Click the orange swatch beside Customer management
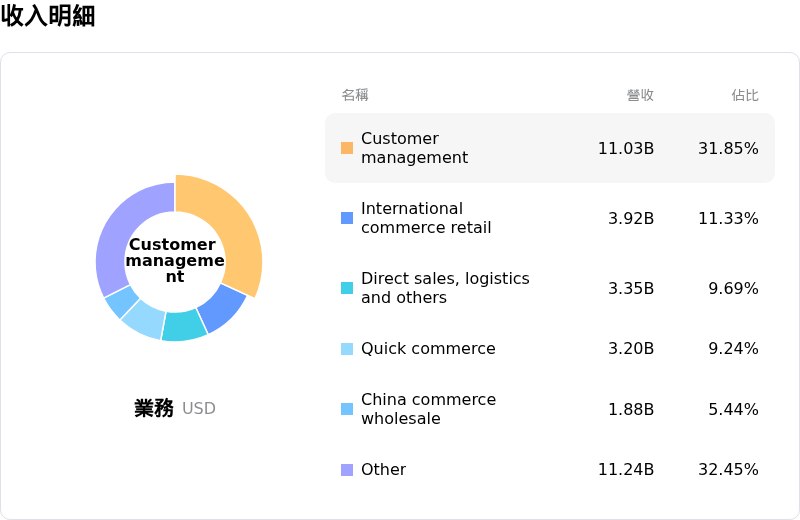Image resolution: width=800 pixels, height=520 pixels. 347,148
